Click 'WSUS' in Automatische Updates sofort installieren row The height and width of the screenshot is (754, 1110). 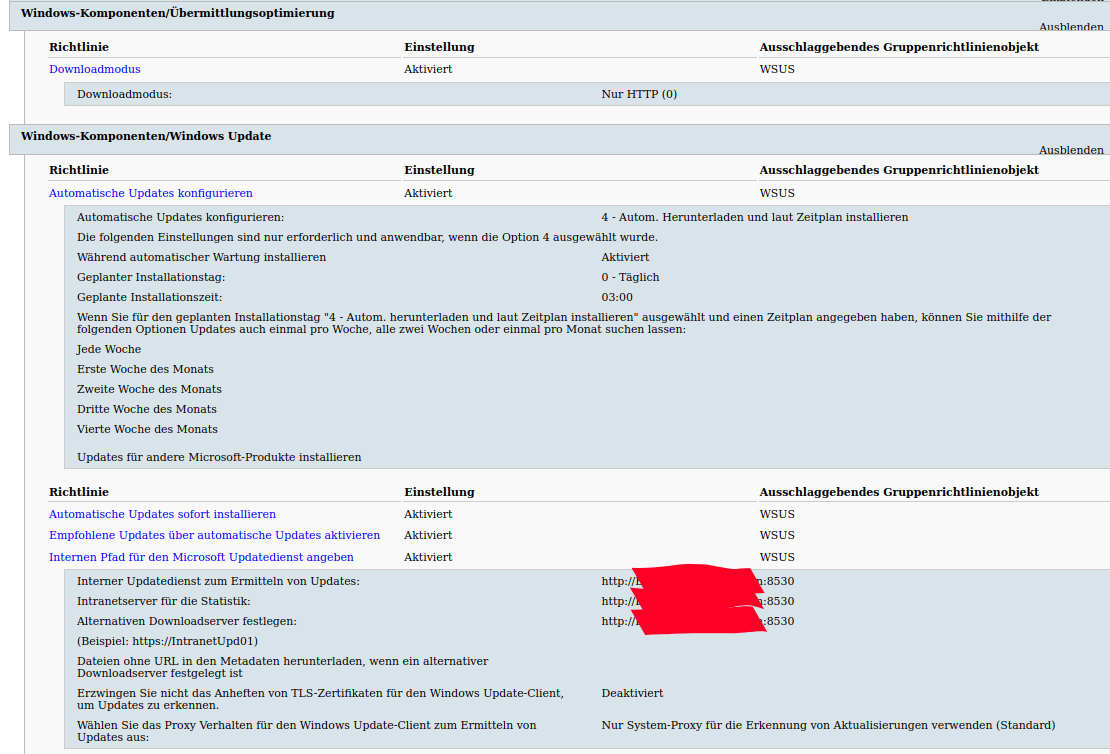[x=777, y=514]
